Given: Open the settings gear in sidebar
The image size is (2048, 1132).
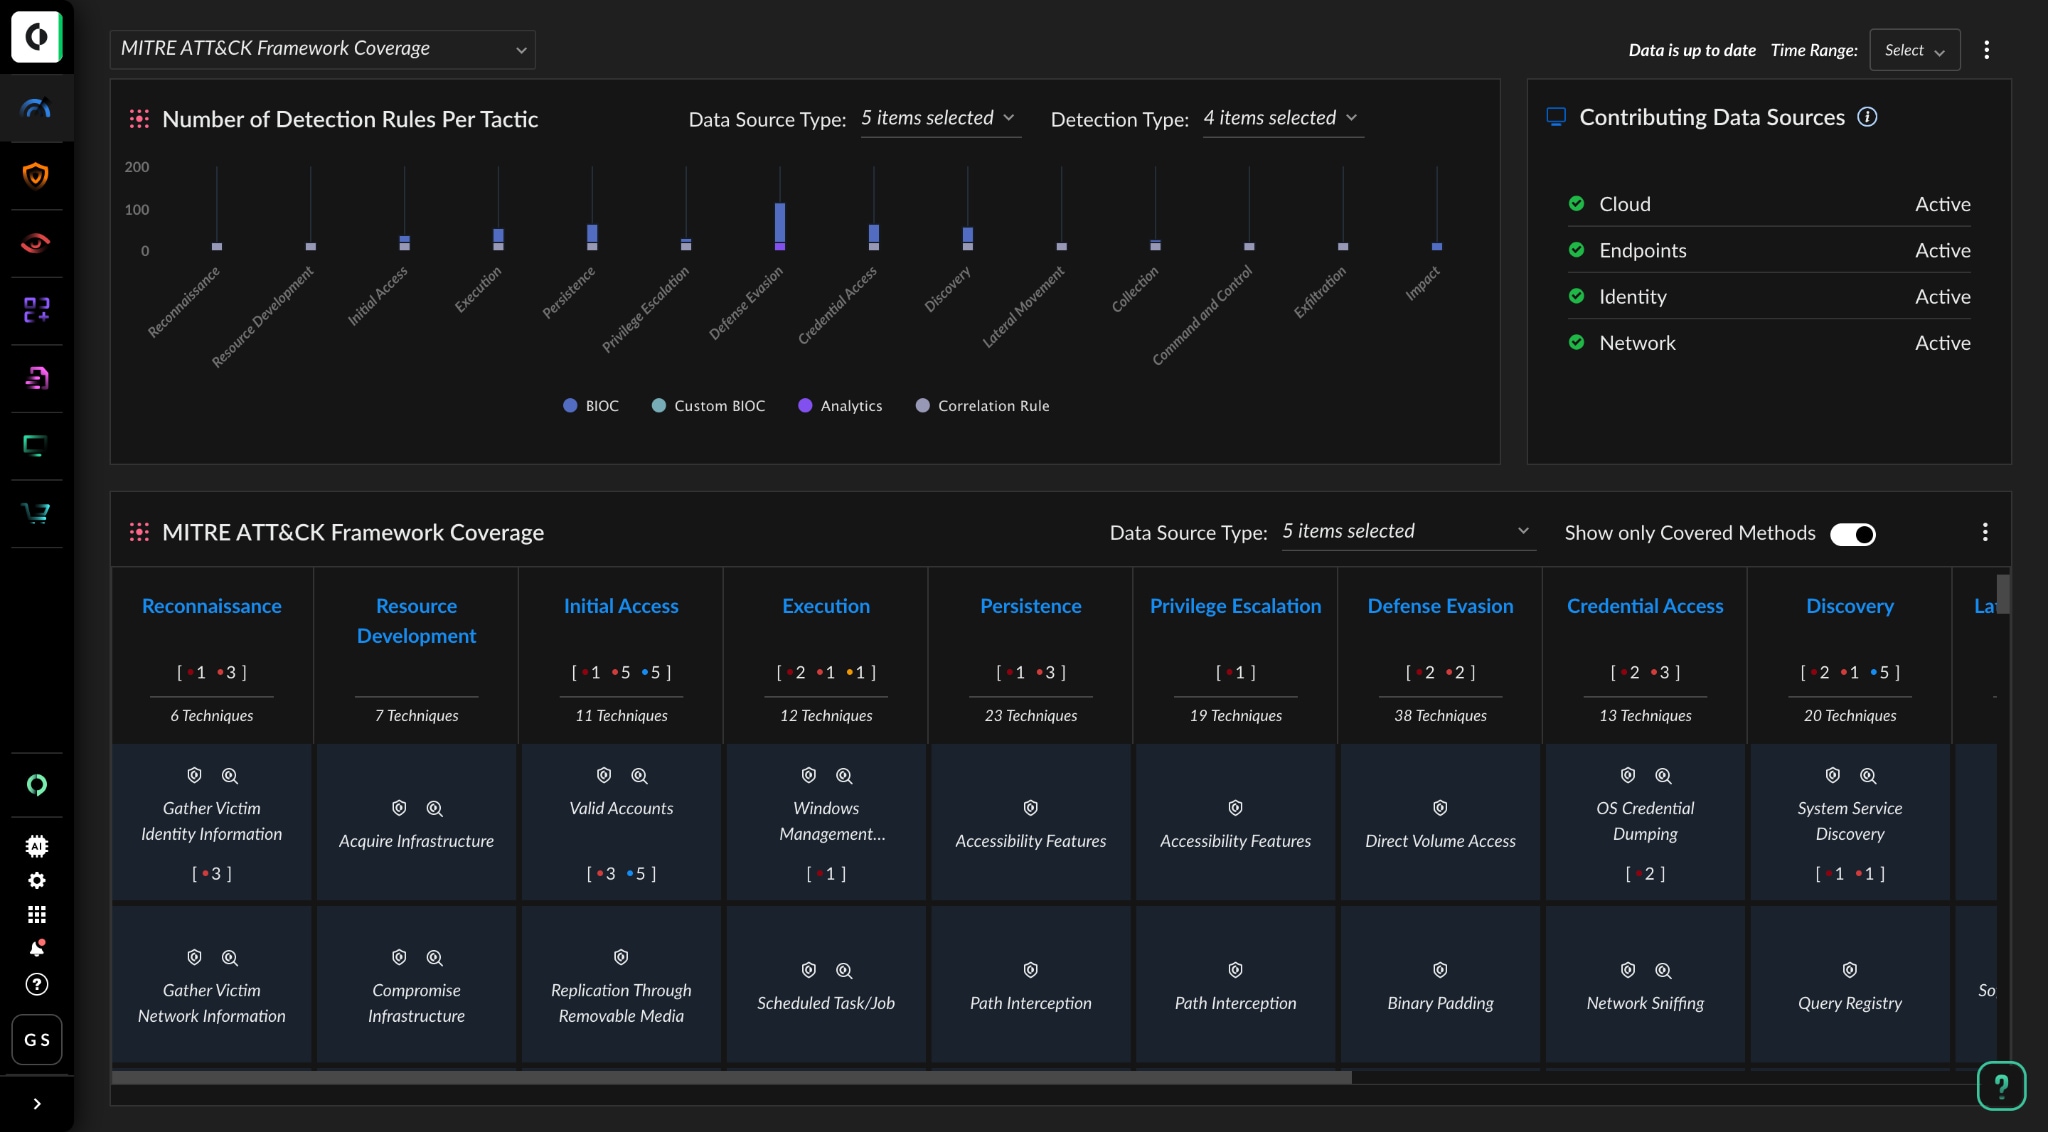Looking at the screenshot, I should pyautogui.click(x=37, y=881).
